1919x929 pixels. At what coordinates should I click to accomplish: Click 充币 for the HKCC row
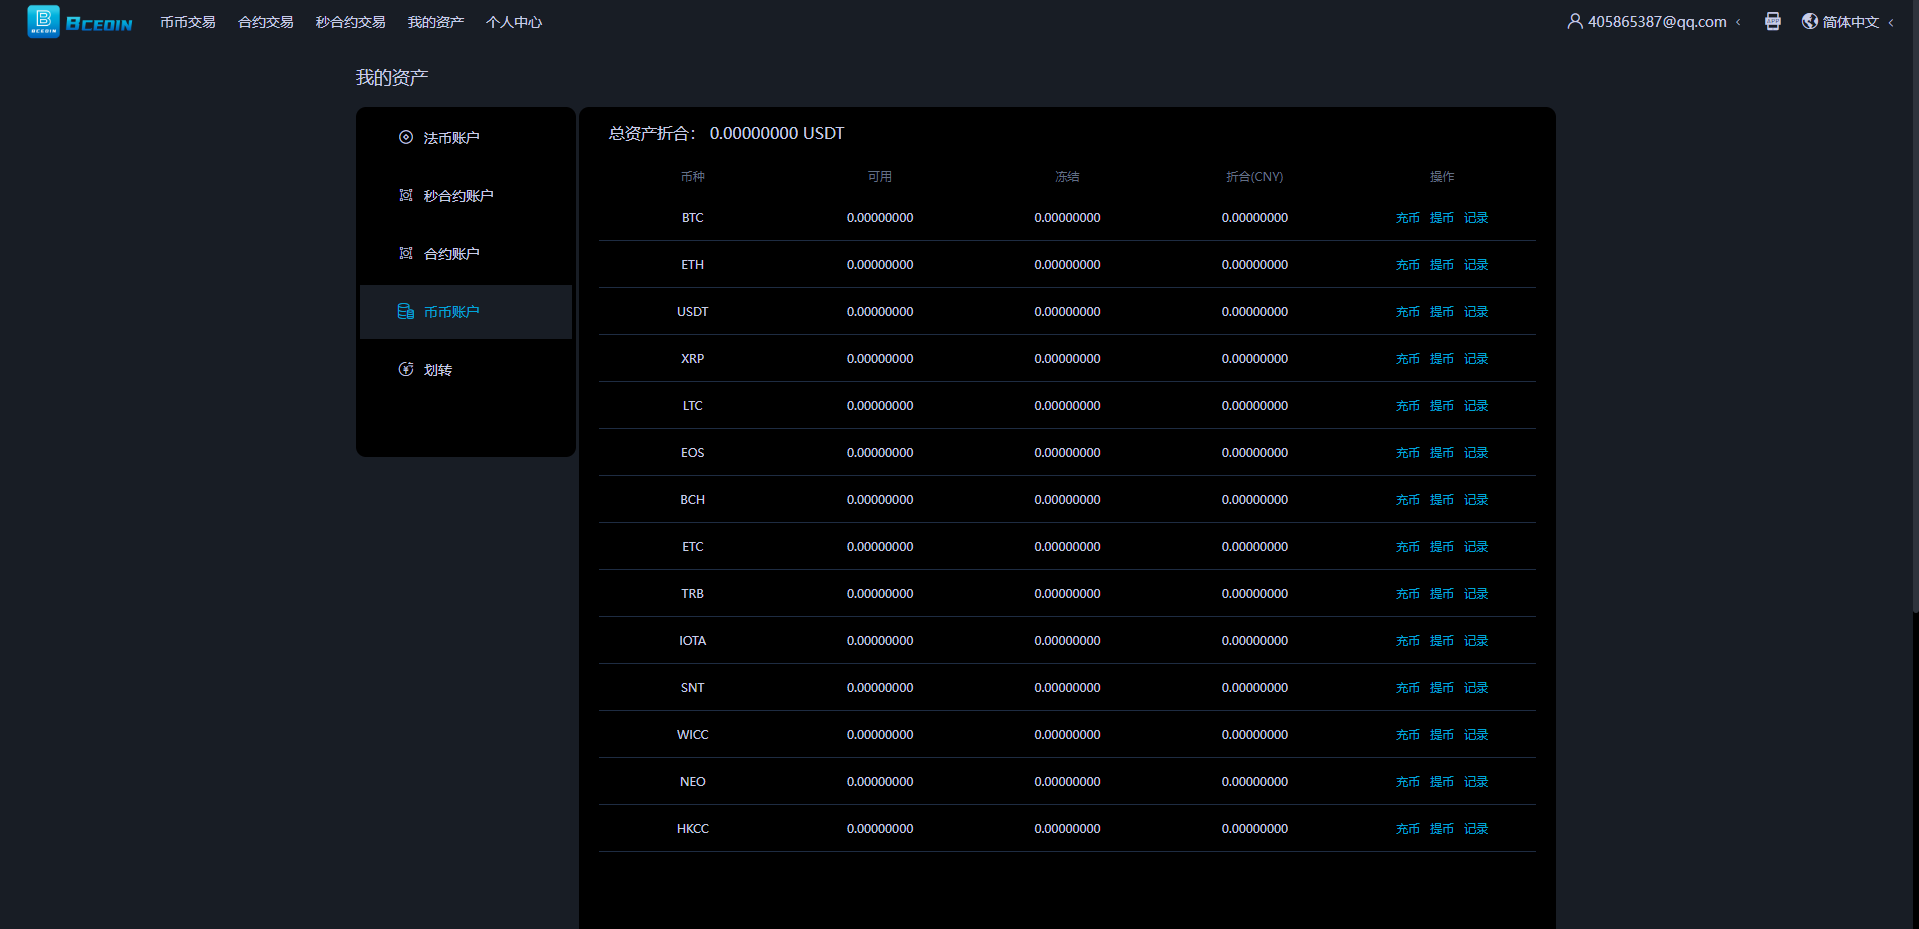[1407, 829]
